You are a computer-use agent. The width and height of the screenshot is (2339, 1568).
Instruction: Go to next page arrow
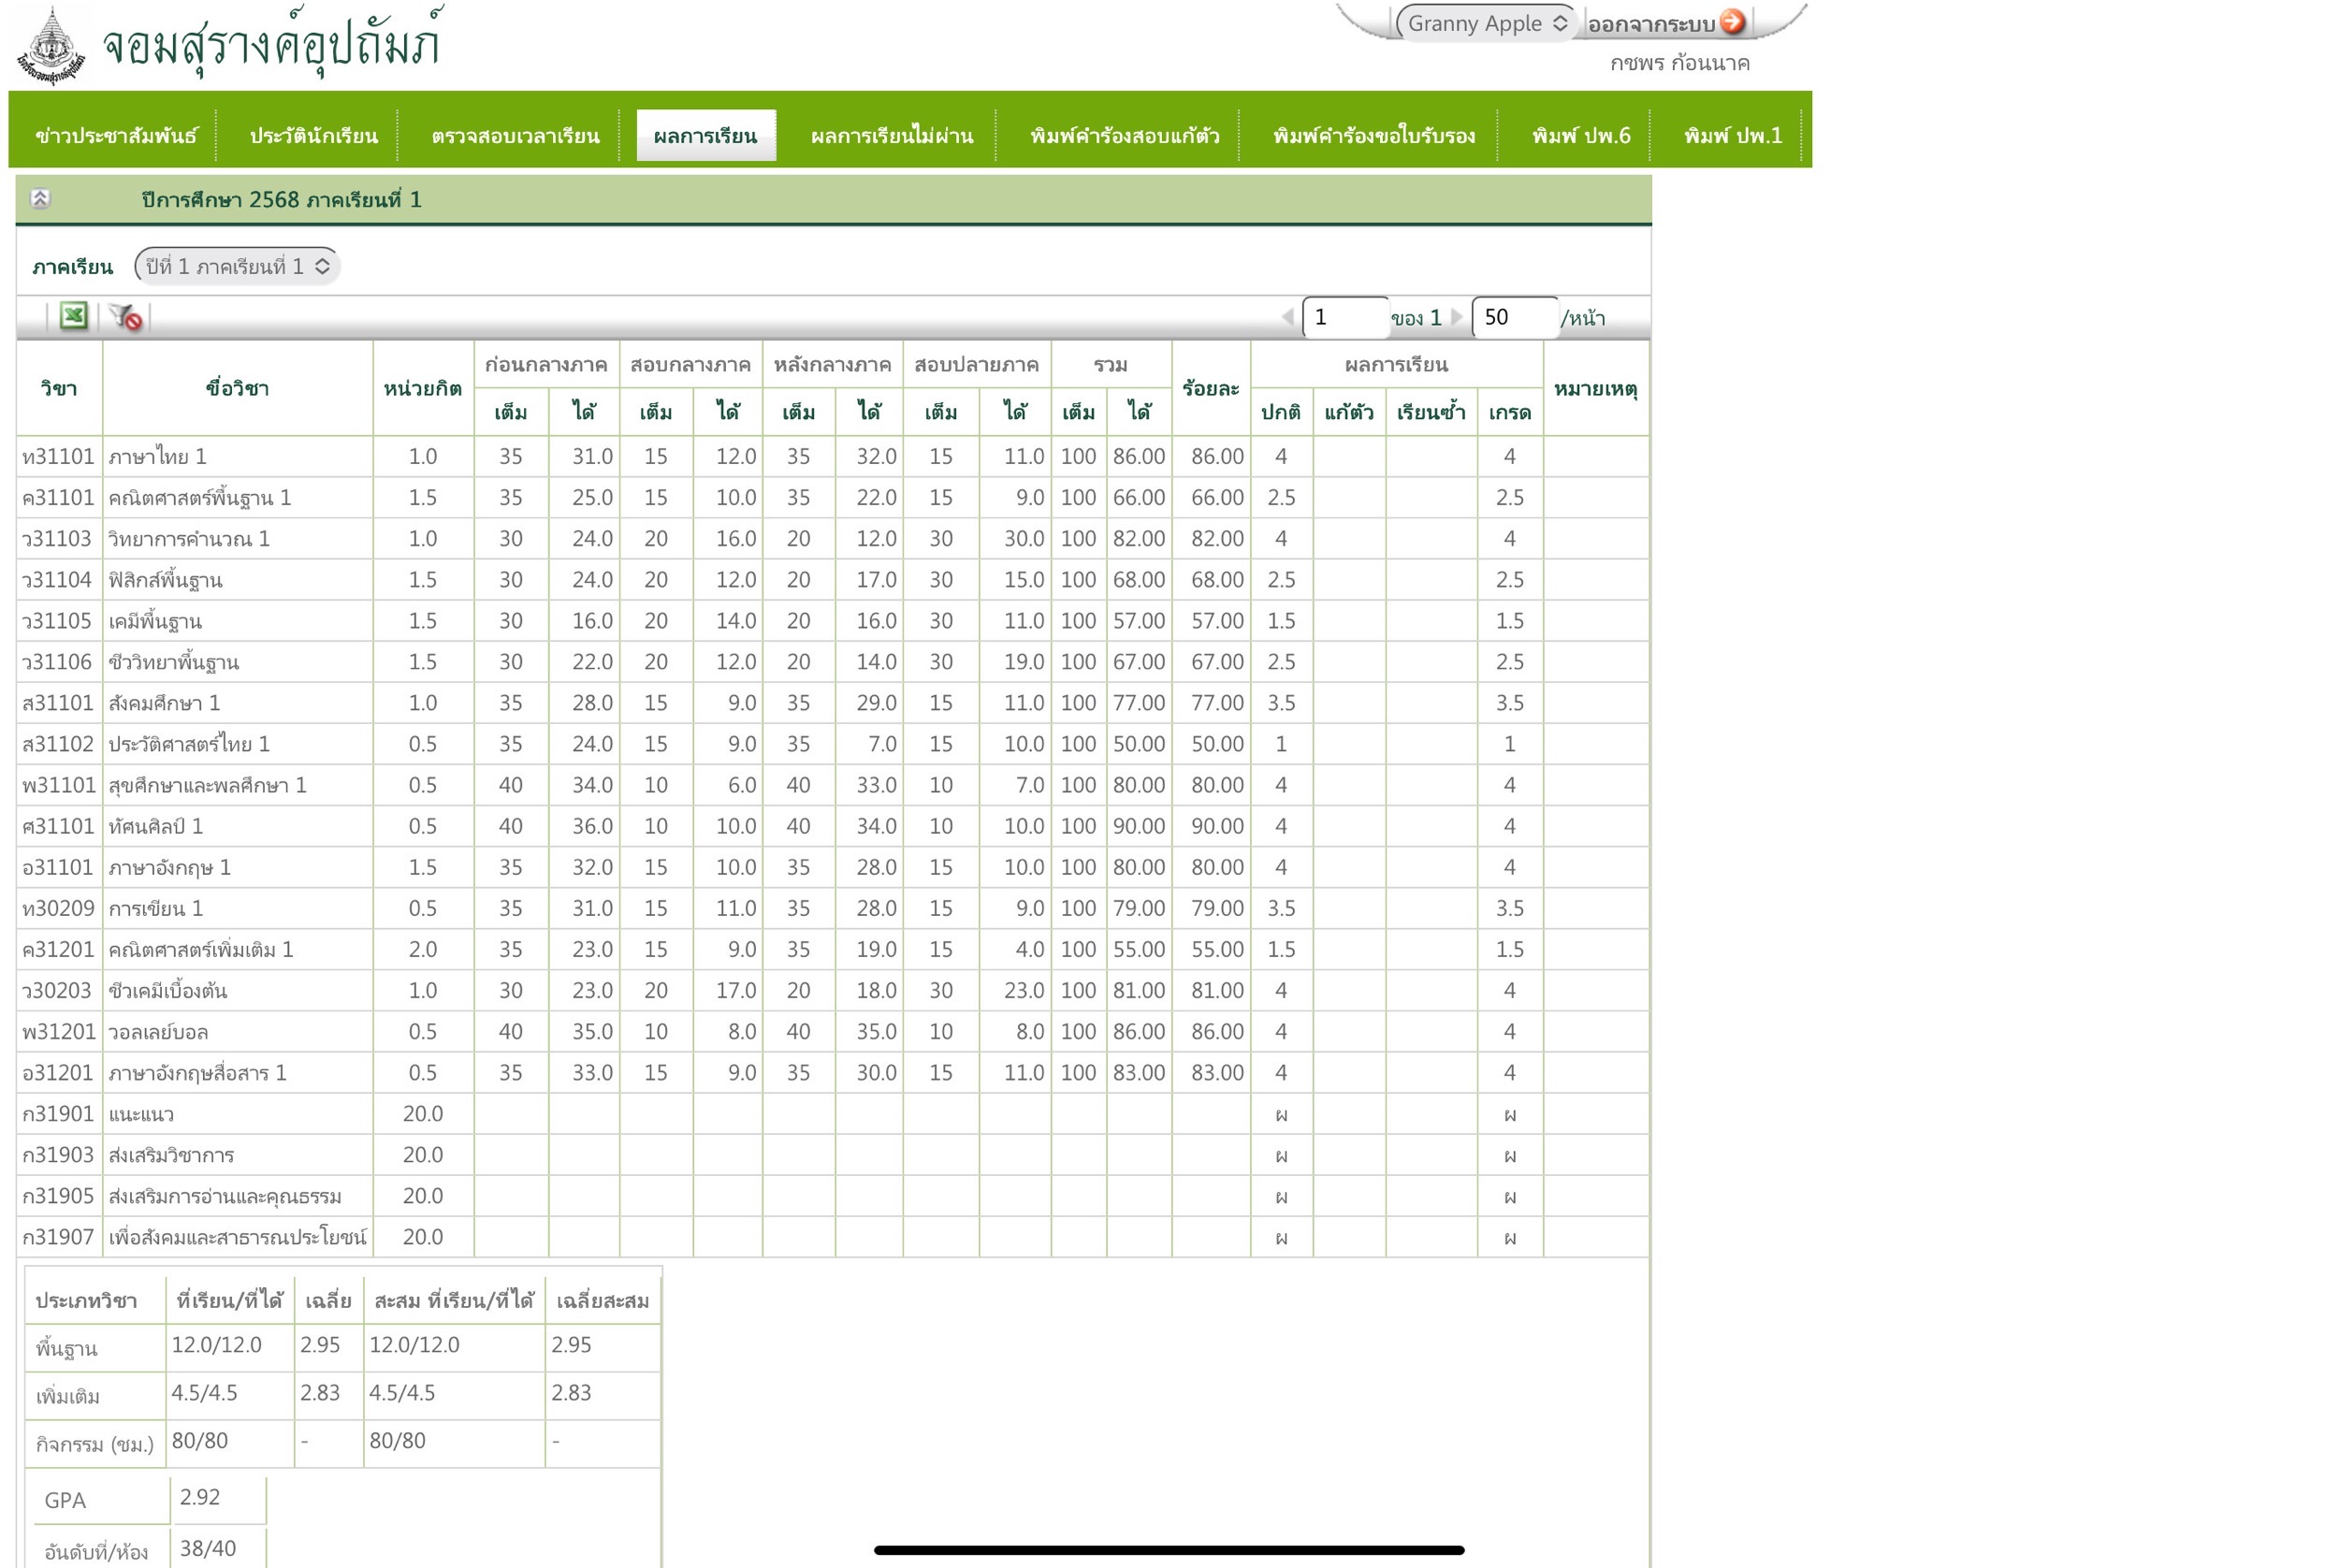tap(1456, 317)
